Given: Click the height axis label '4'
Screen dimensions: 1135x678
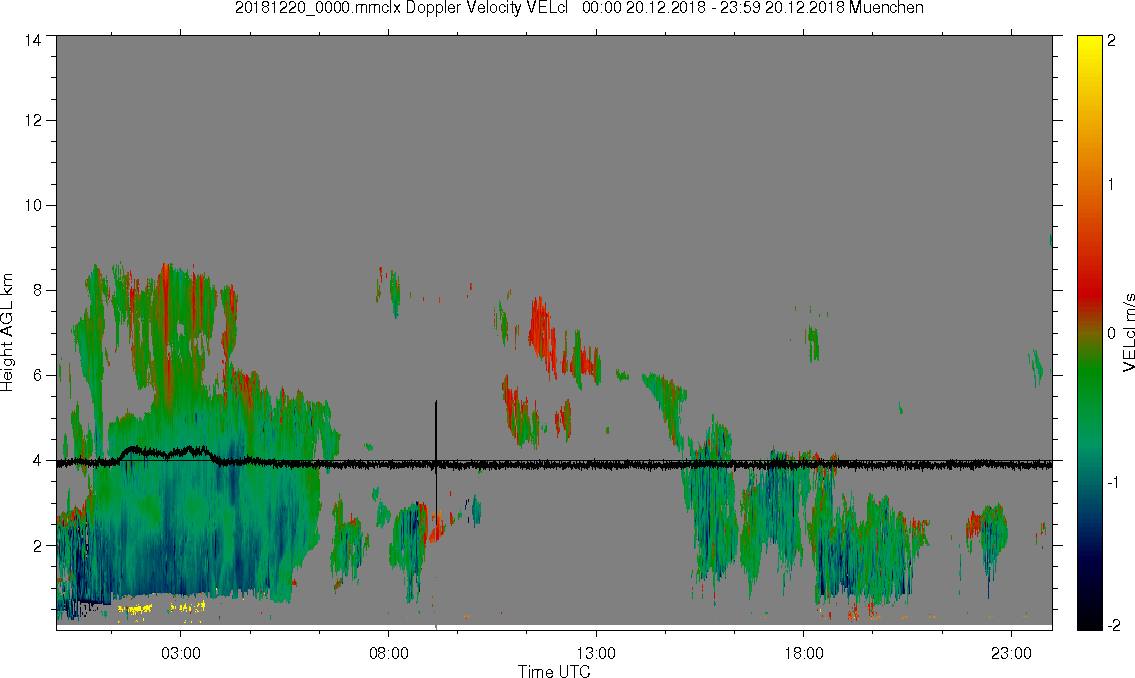Looking at the screenshot, I should pos(38,461).
